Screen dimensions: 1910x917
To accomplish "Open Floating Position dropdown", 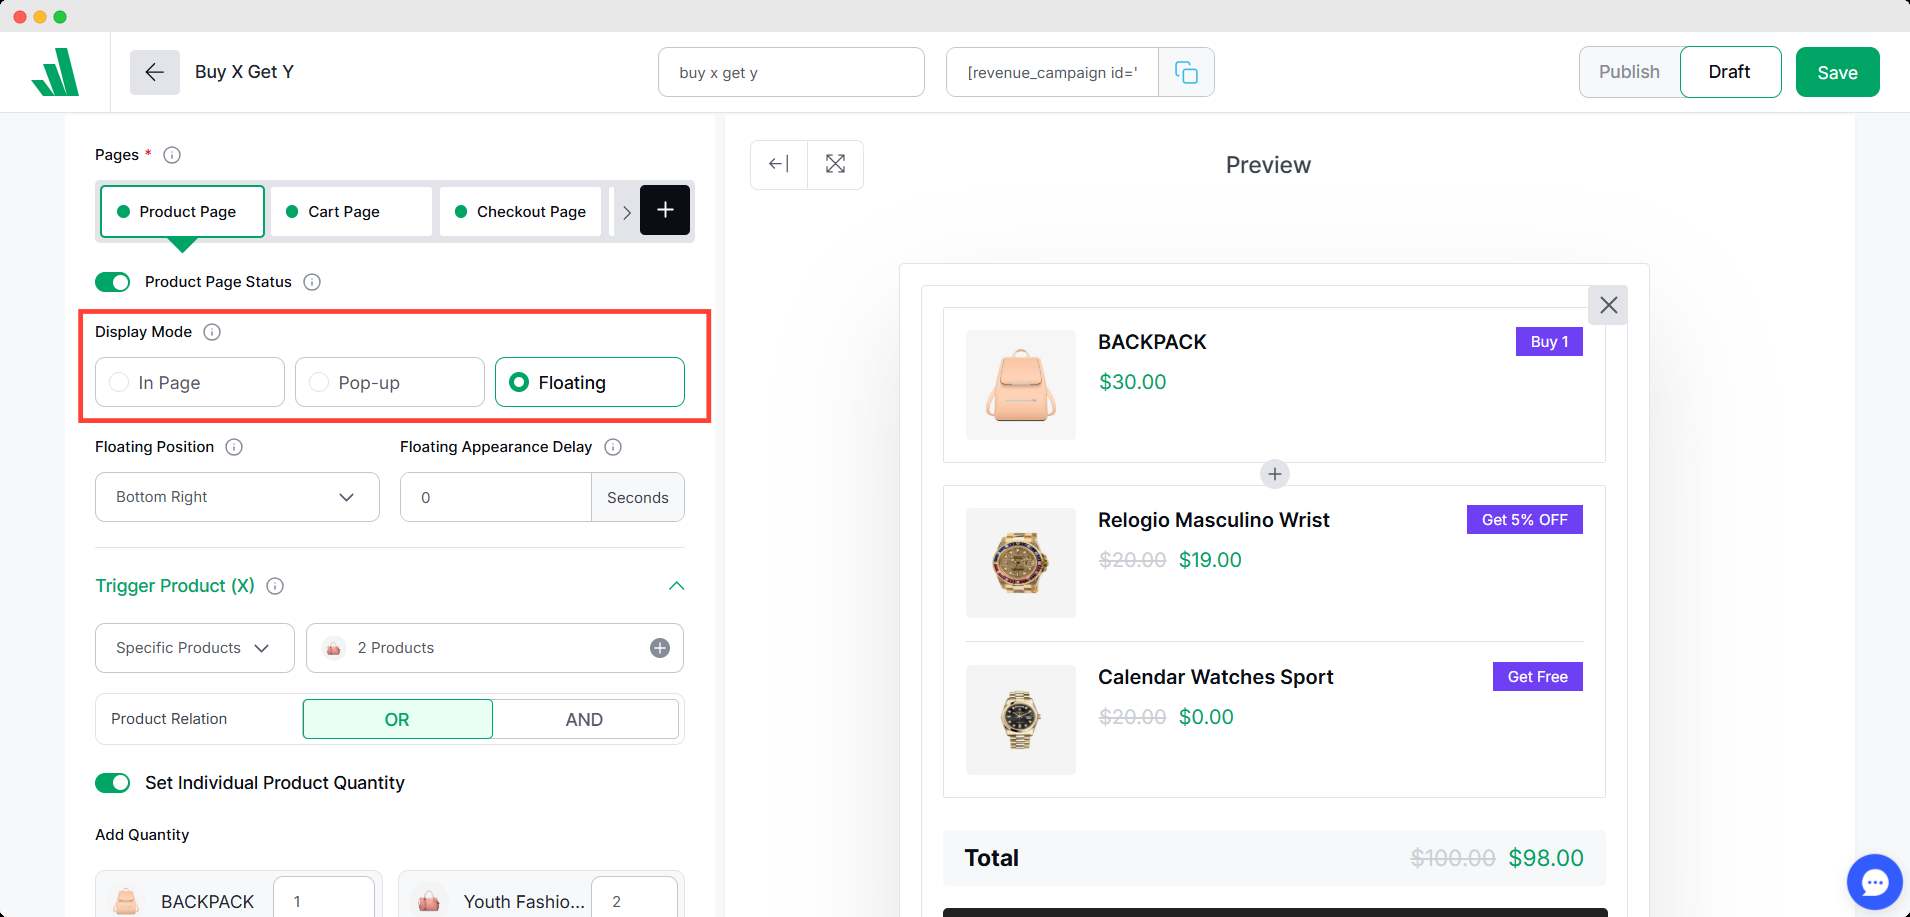I will 237,497.
